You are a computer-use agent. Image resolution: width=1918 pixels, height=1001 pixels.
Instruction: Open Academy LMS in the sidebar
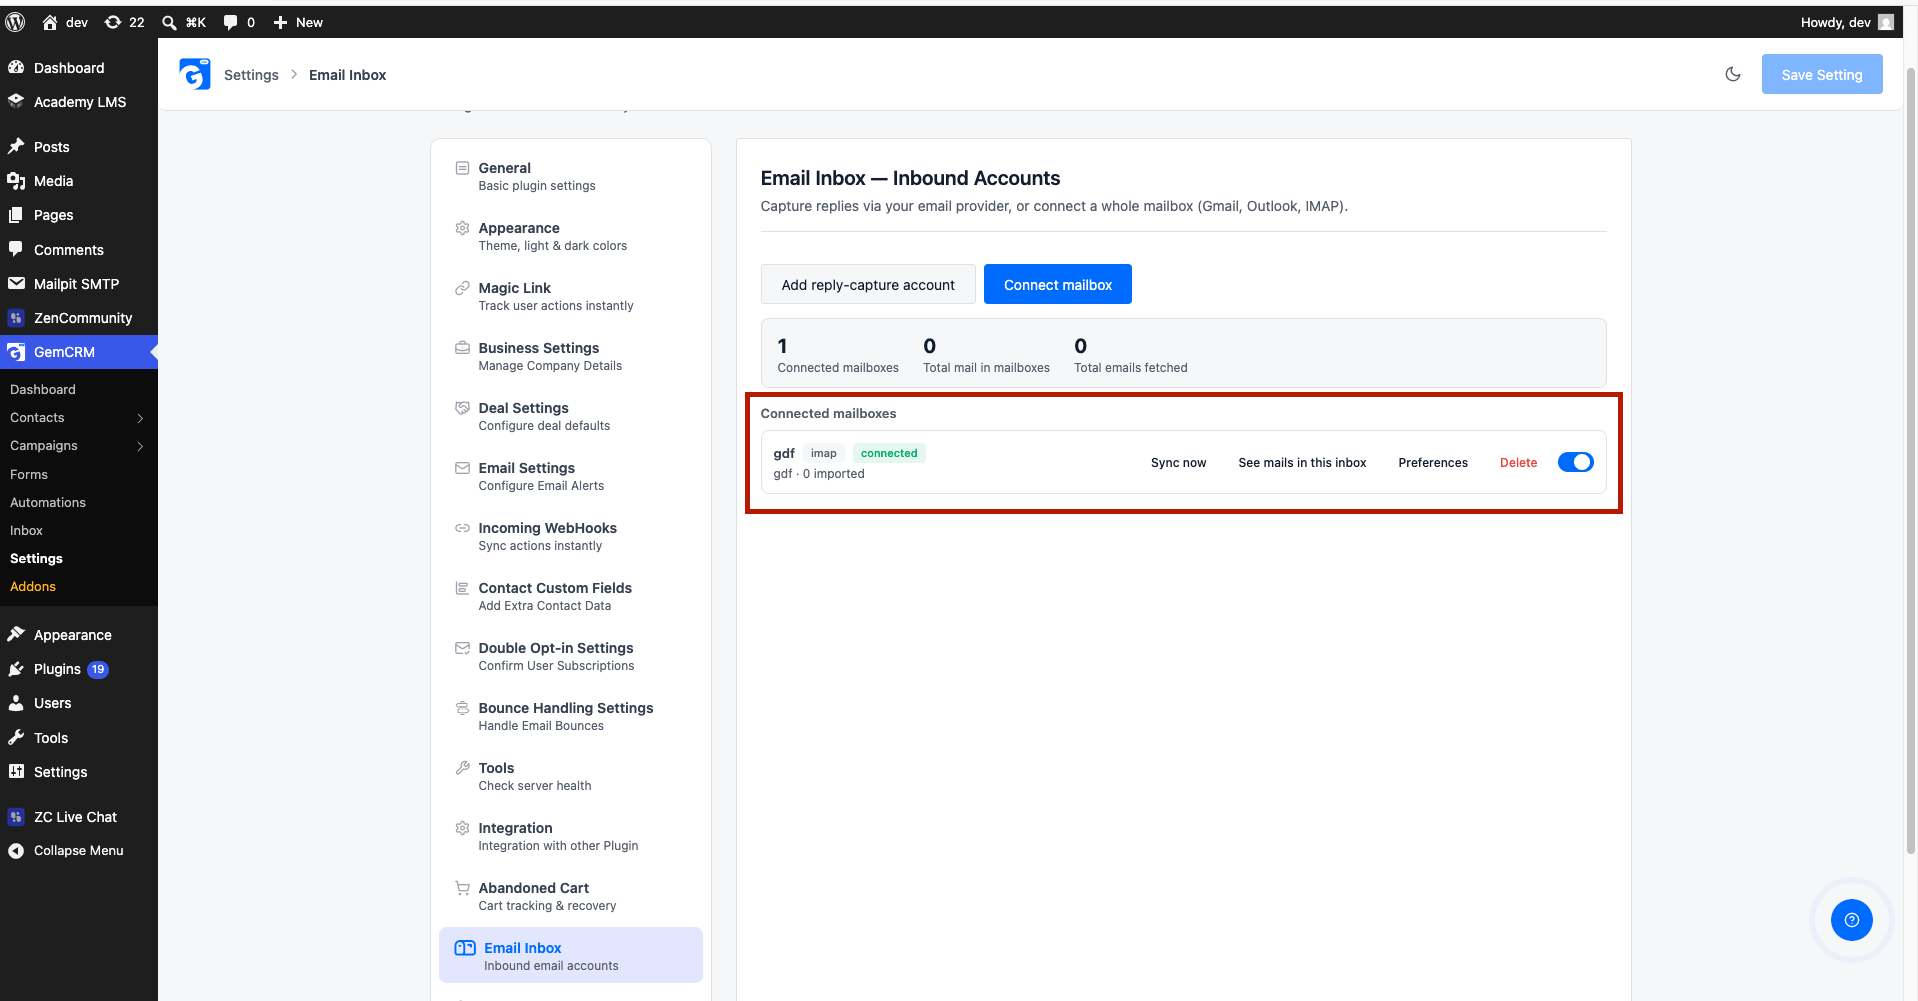click(x=79, y=102)
